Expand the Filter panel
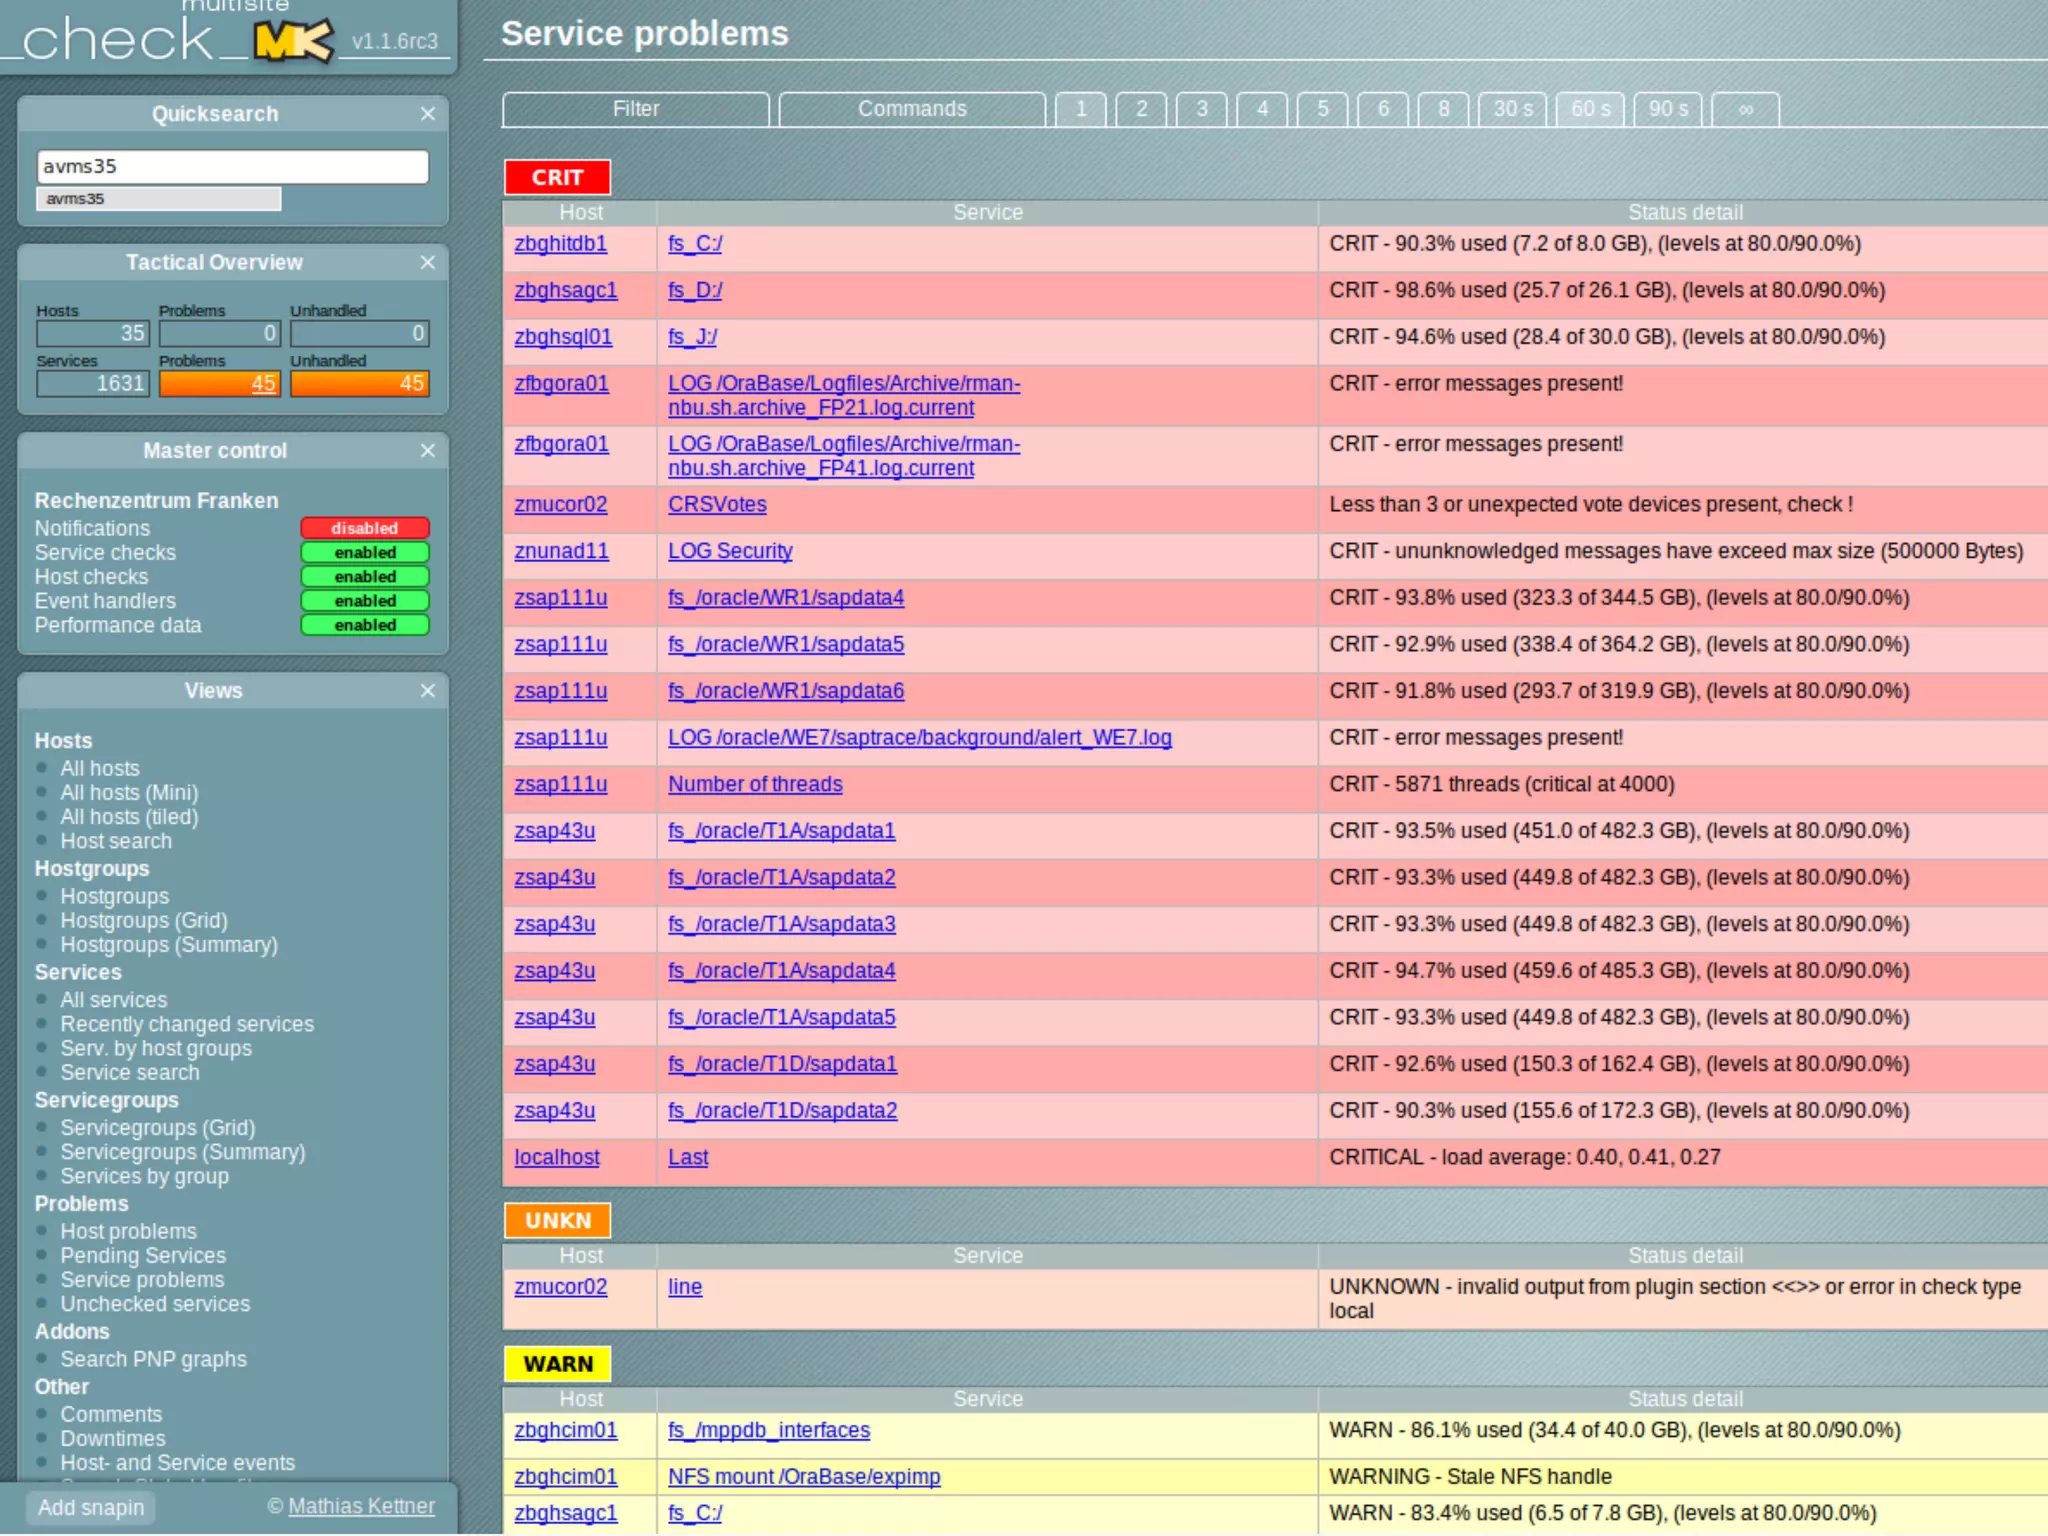Screen dimensions: 2048x1536 coord(635,109)
